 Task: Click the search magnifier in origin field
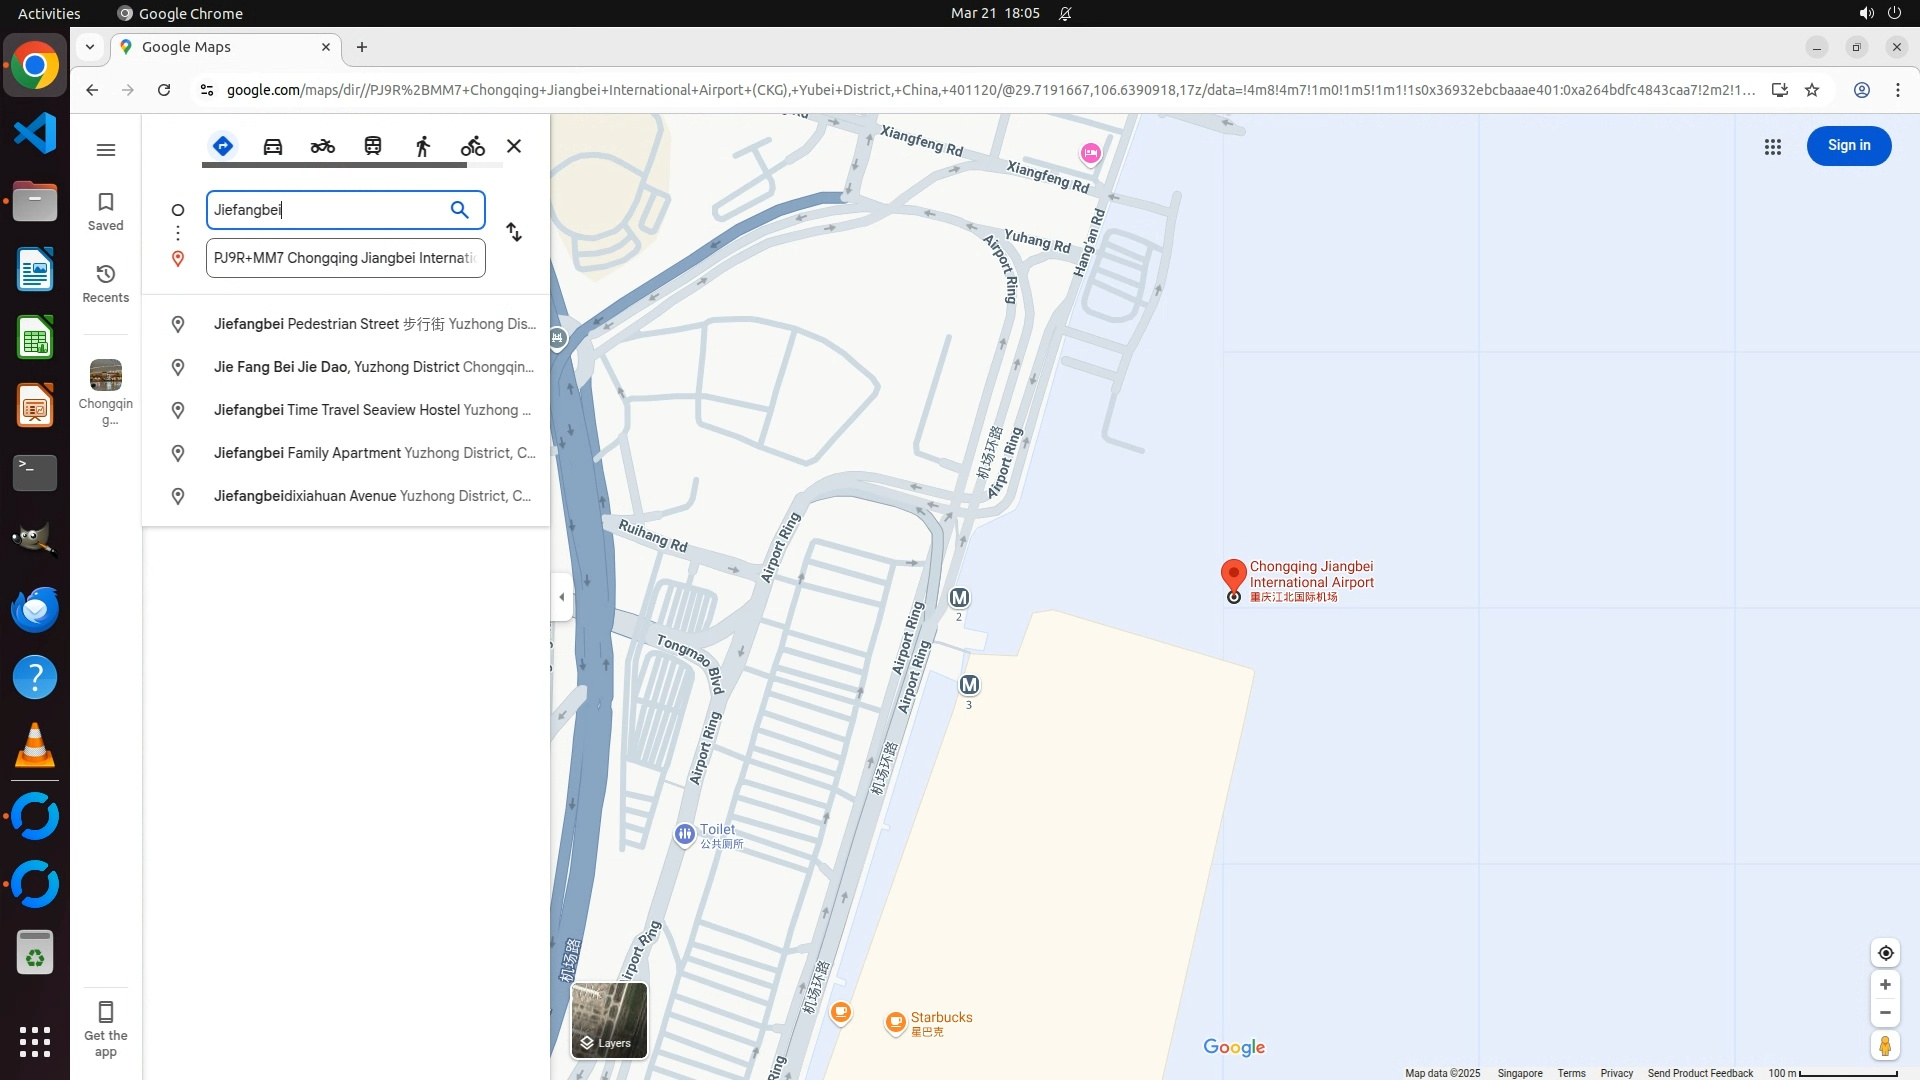pos(459,210)
